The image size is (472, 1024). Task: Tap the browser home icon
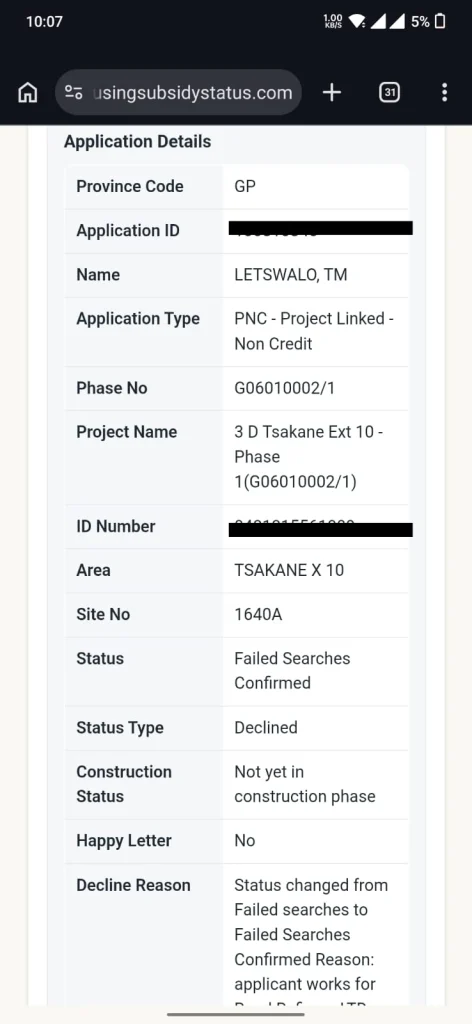pos(27,93)
